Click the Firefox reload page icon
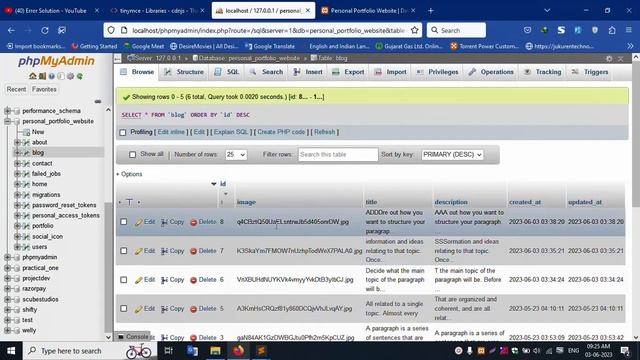Image resolution: width=640 pixels, height=360 pixels. [45, 30]
